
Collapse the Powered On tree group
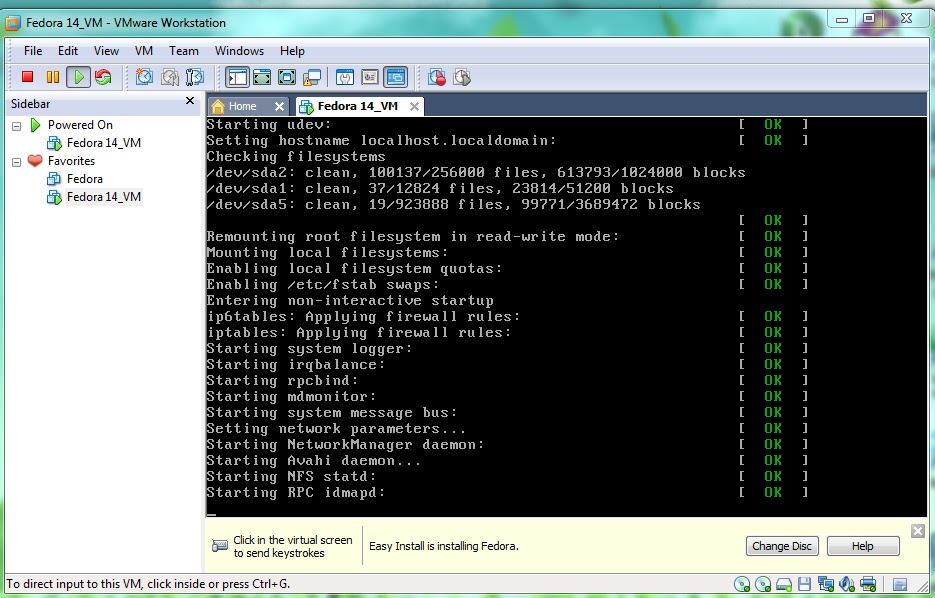(17, 126)
